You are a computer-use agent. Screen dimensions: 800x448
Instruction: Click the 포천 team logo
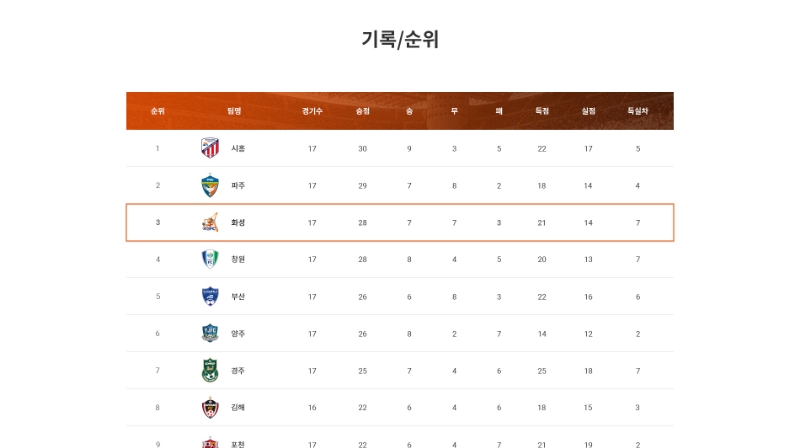(210, 442)
